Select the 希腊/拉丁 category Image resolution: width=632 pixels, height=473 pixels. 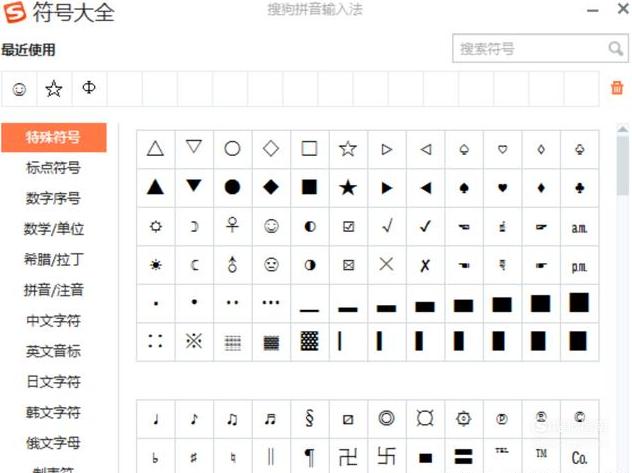pyautogui.click(x=54, y=259)
